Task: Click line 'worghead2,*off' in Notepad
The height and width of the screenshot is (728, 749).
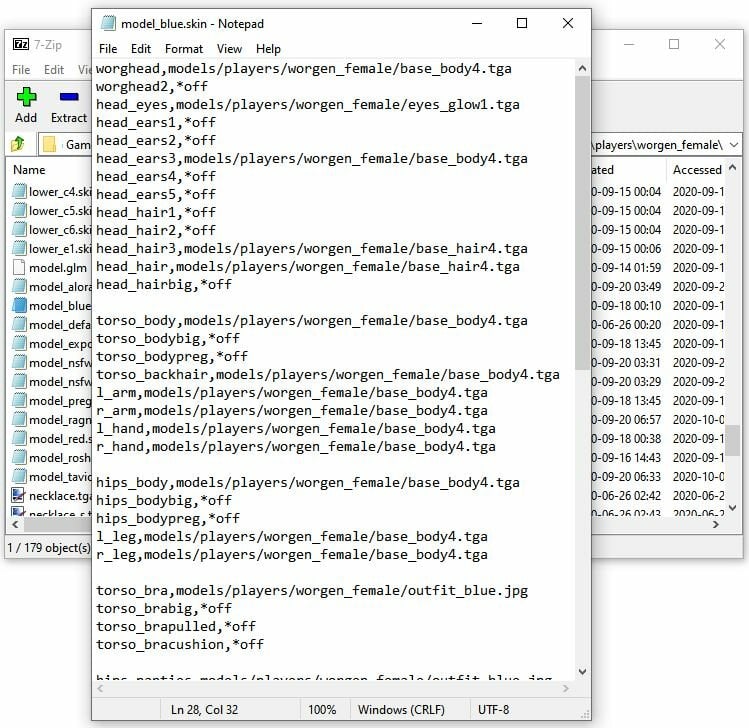Action: pos(152,86)
